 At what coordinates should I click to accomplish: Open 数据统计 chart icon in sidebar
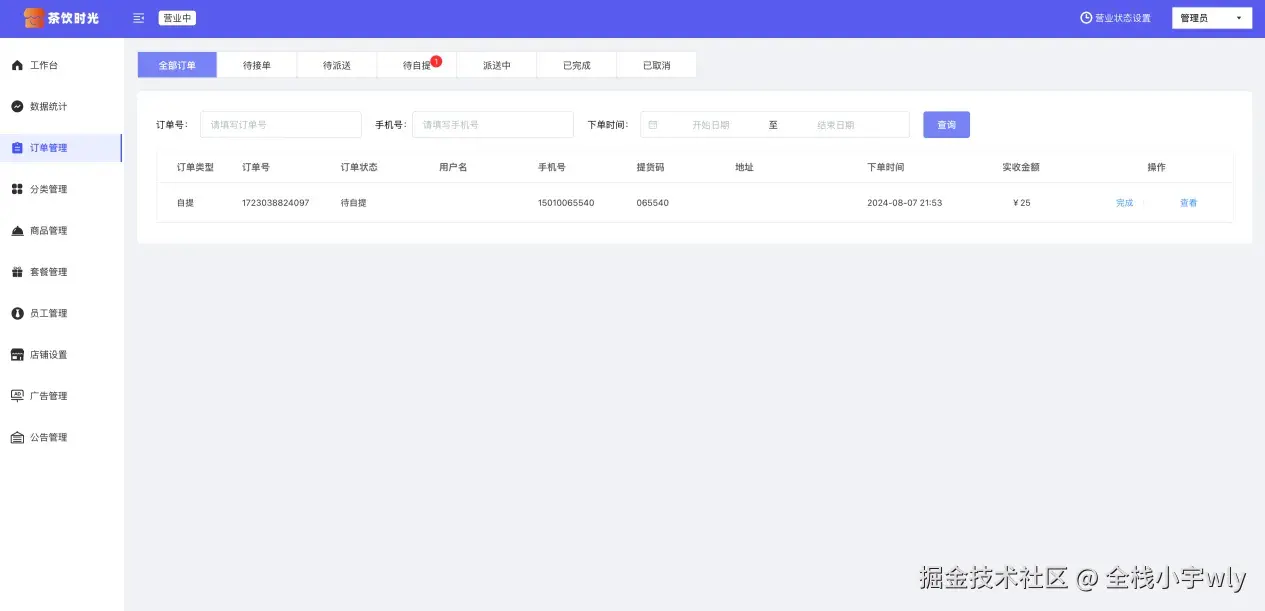(x=17, y=106)
